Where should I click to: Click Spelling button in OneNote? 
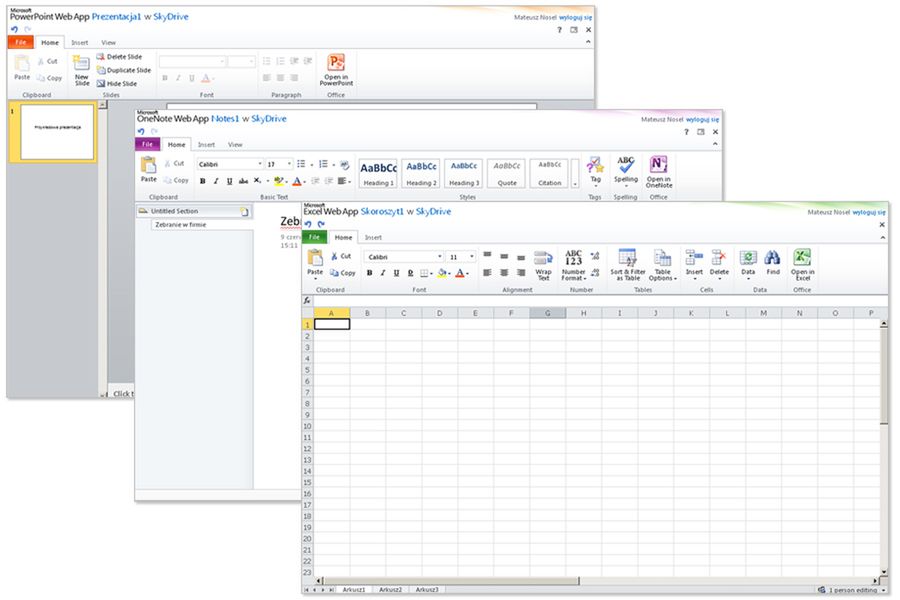point(626,171)
